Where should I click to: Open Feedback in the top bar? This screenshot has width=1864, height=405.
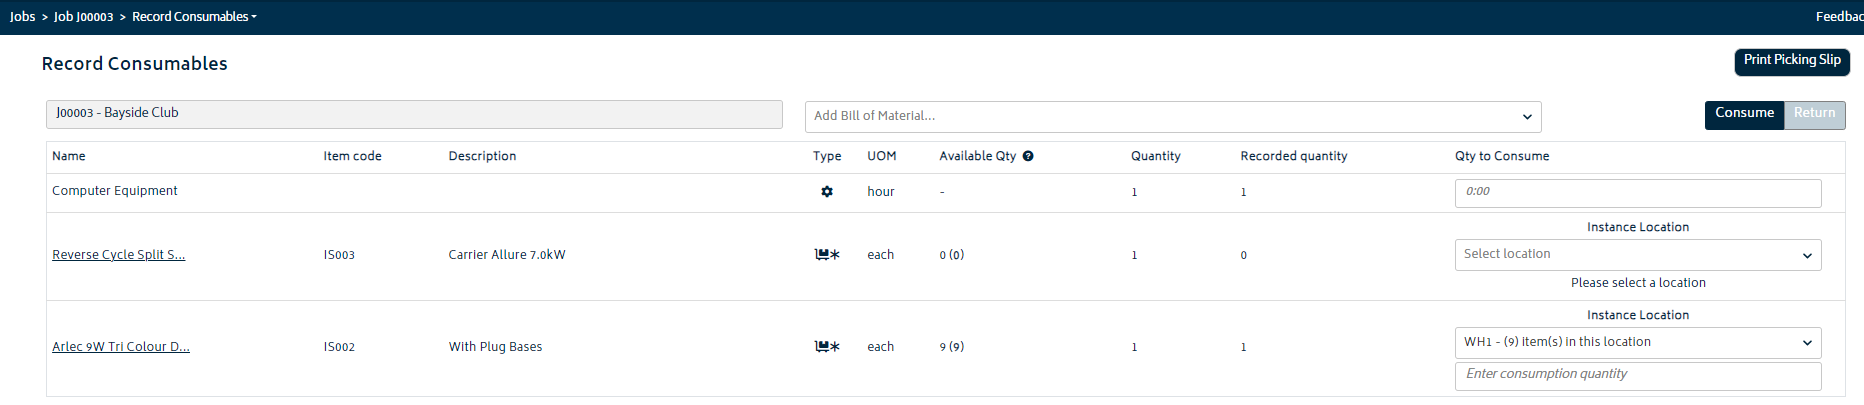(1839, 17)
